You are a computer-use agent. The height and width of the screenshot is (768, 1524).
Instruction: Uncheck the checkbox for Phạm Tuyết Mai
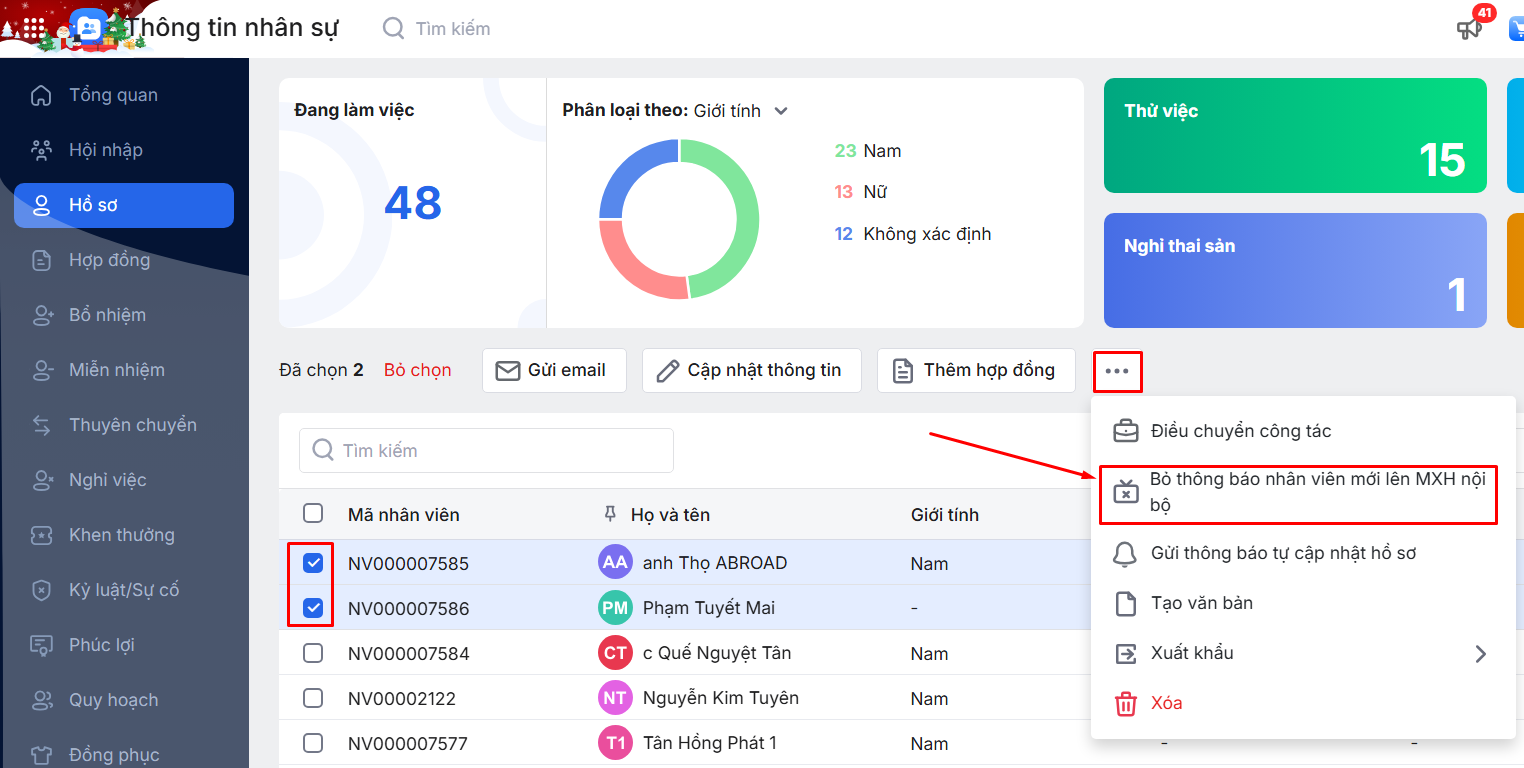tap(313, 608)
